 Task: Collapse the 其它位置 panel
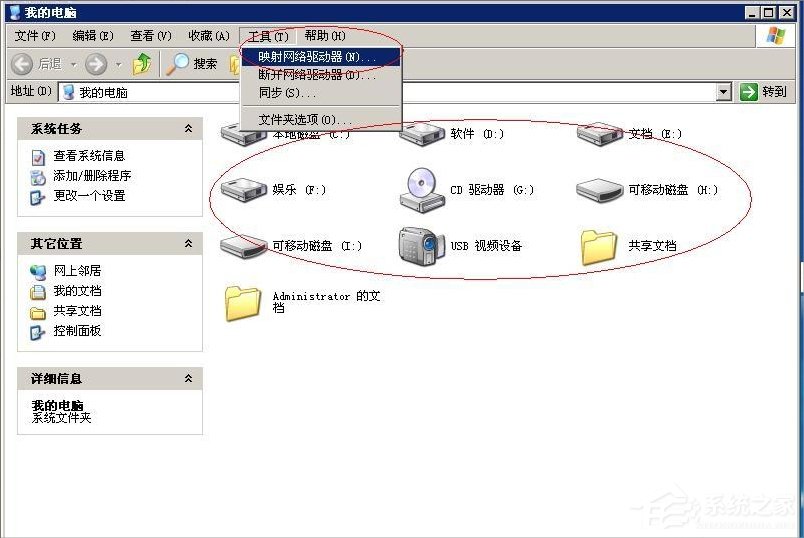[x=188, y=244]
